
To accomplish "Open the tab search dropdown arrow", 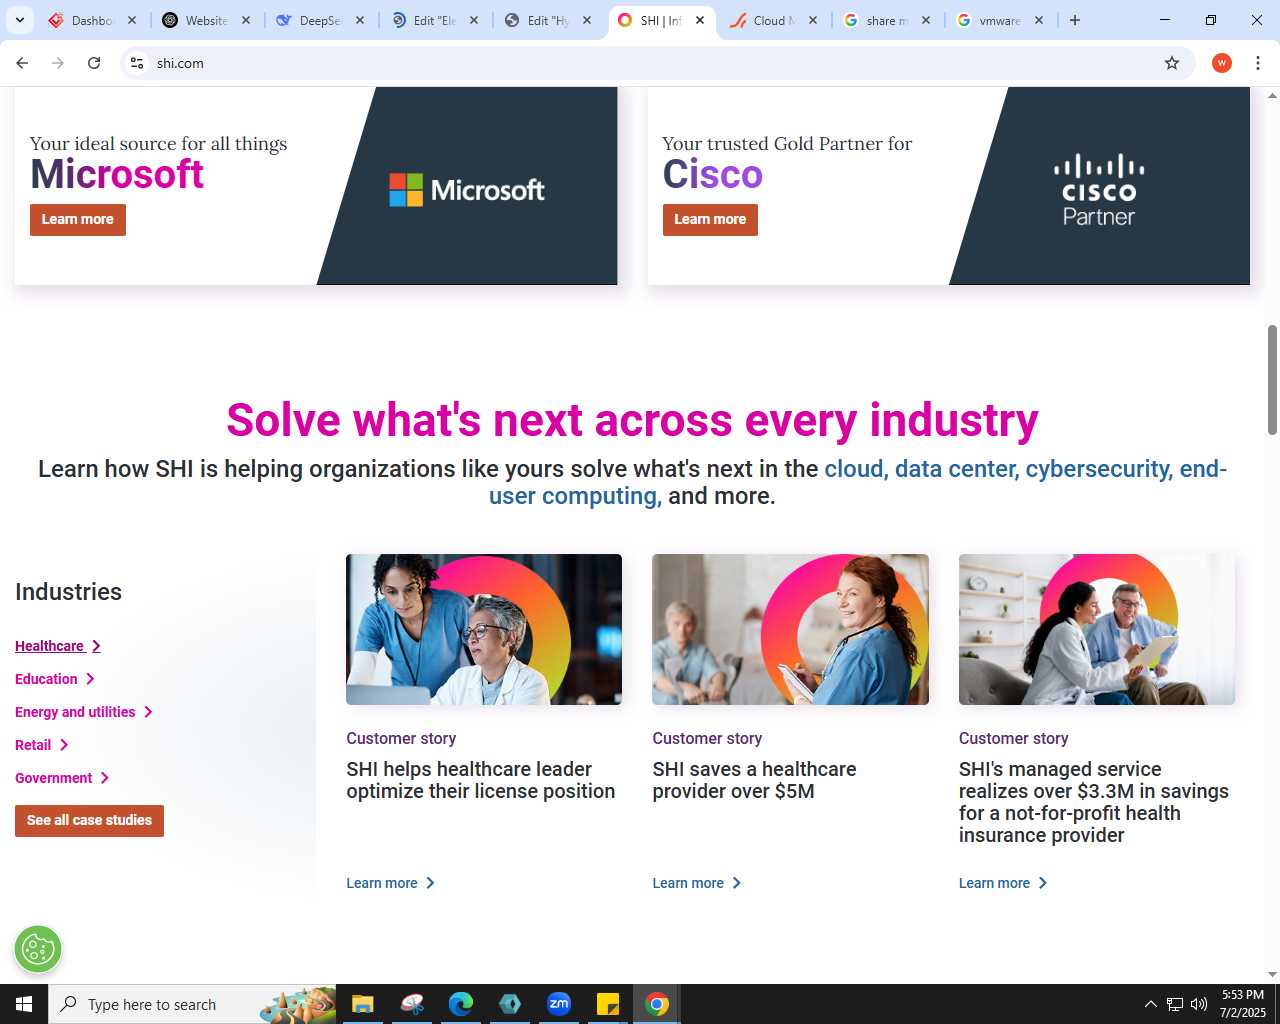I will click(20, 20).
